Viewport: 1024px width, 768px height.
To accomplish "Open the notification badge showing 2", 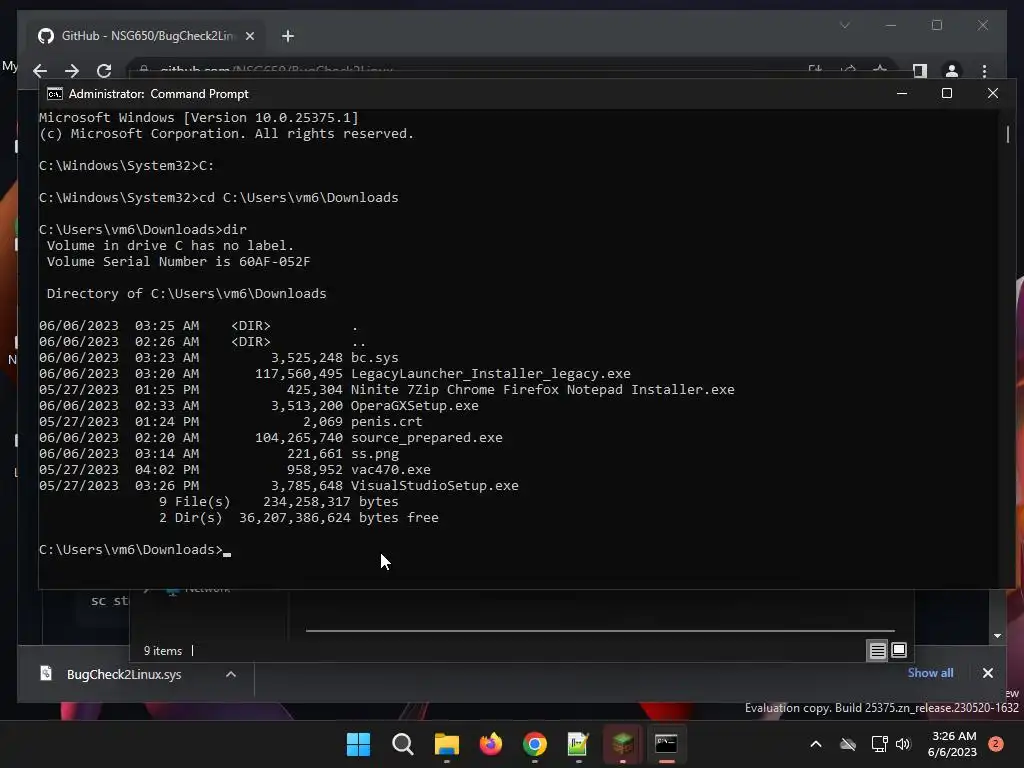I will coord(995,744).
